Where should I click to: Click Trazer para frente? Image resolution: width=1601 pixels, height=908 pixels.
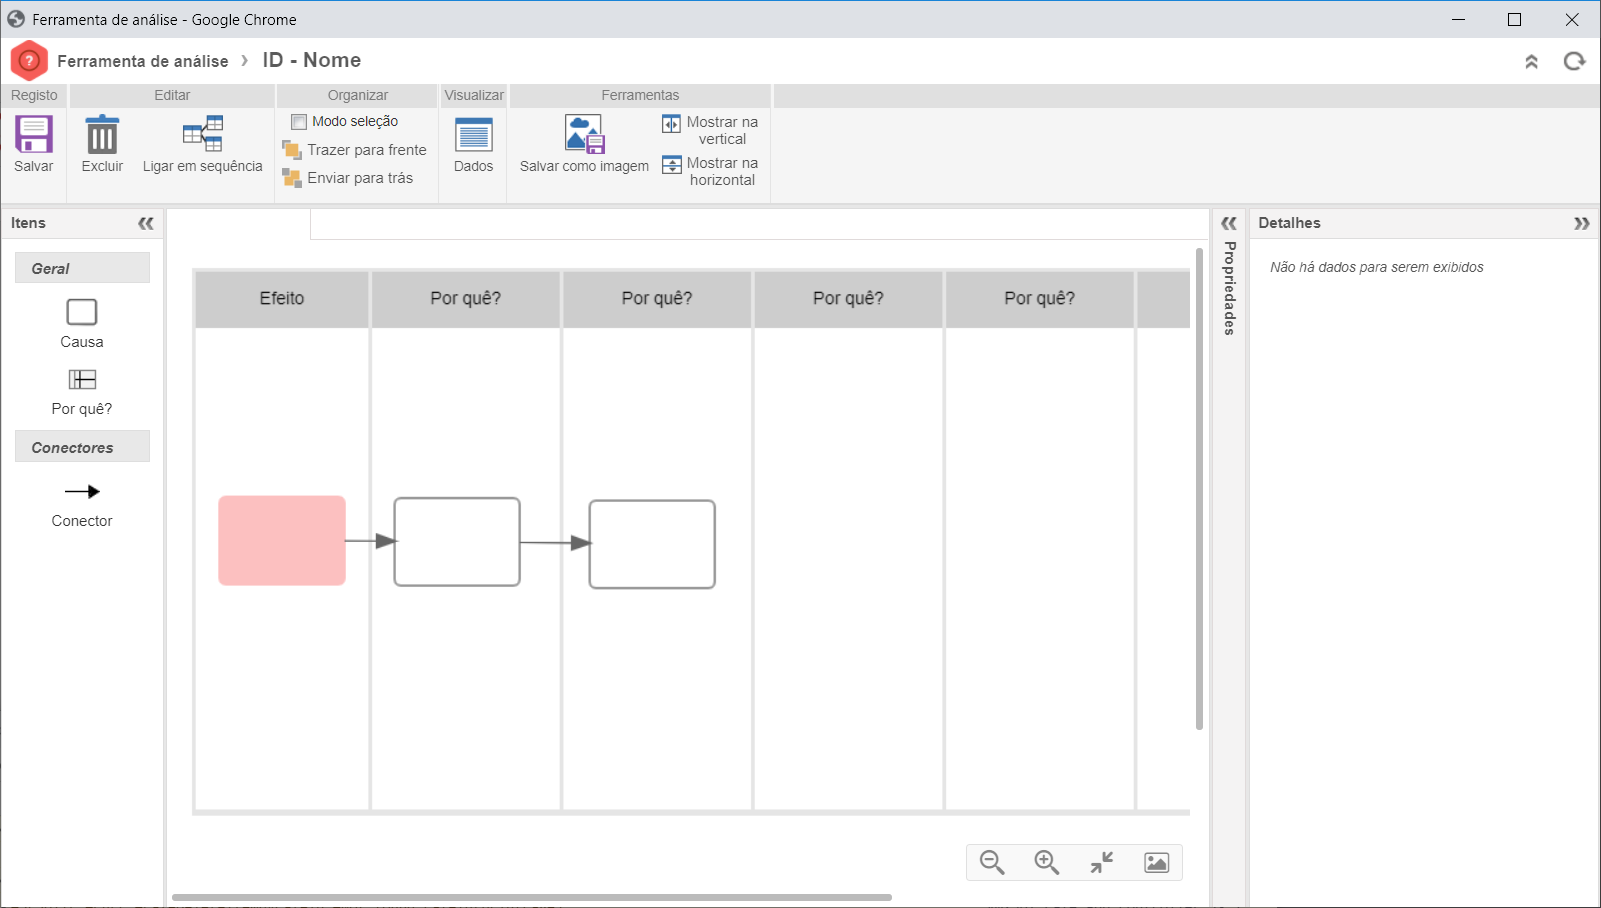coord(355,150)
